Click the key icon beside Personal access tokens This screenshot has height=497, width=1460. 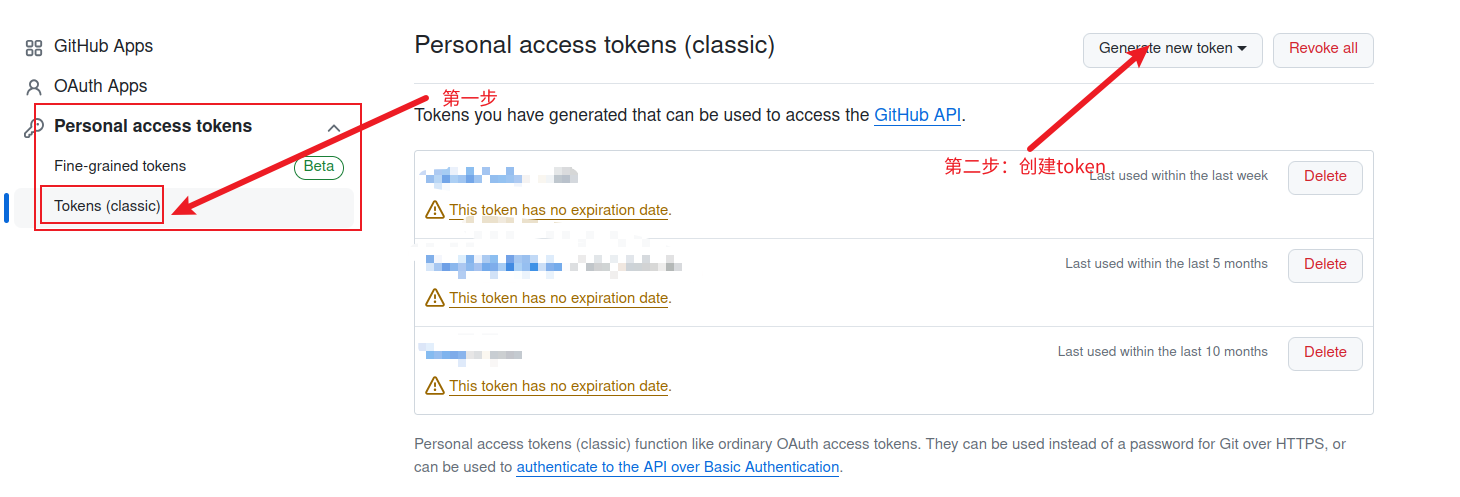click(34, 127)
